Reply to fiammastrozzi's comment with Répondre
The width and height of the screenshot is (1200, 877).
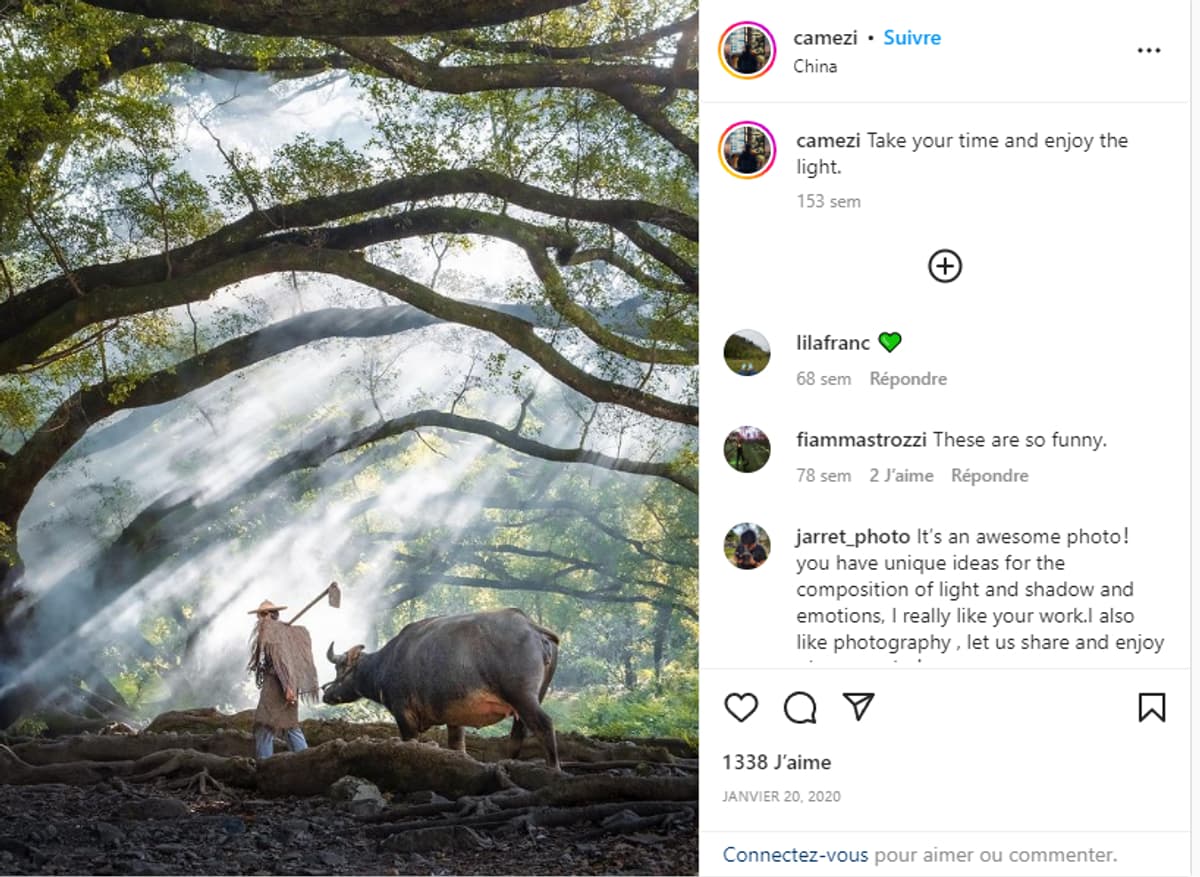coord(989,476)
